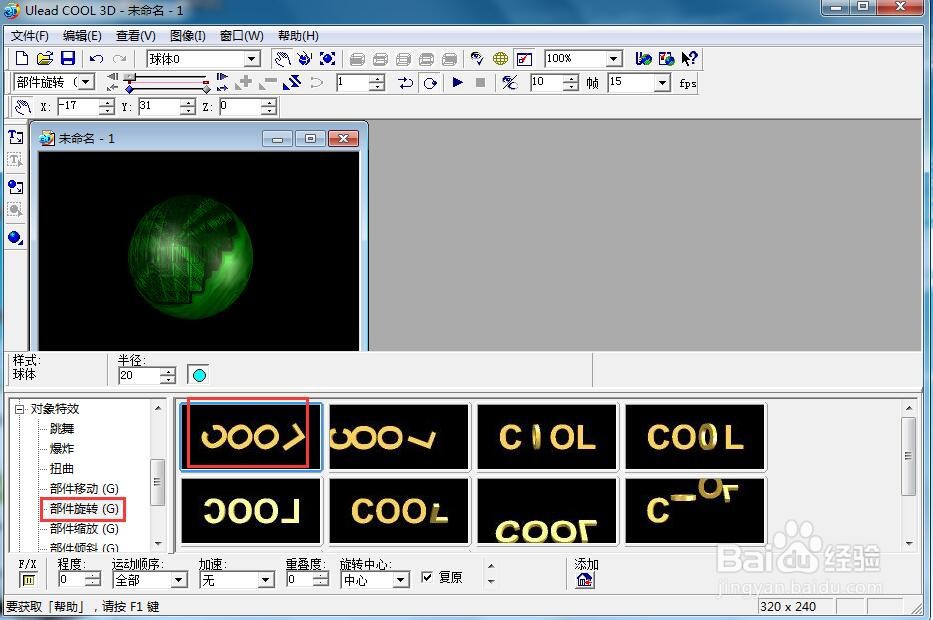This screenshot has height=620, width=933.
Task: Open the 窗口(W) menu
Action: (242, 36)
